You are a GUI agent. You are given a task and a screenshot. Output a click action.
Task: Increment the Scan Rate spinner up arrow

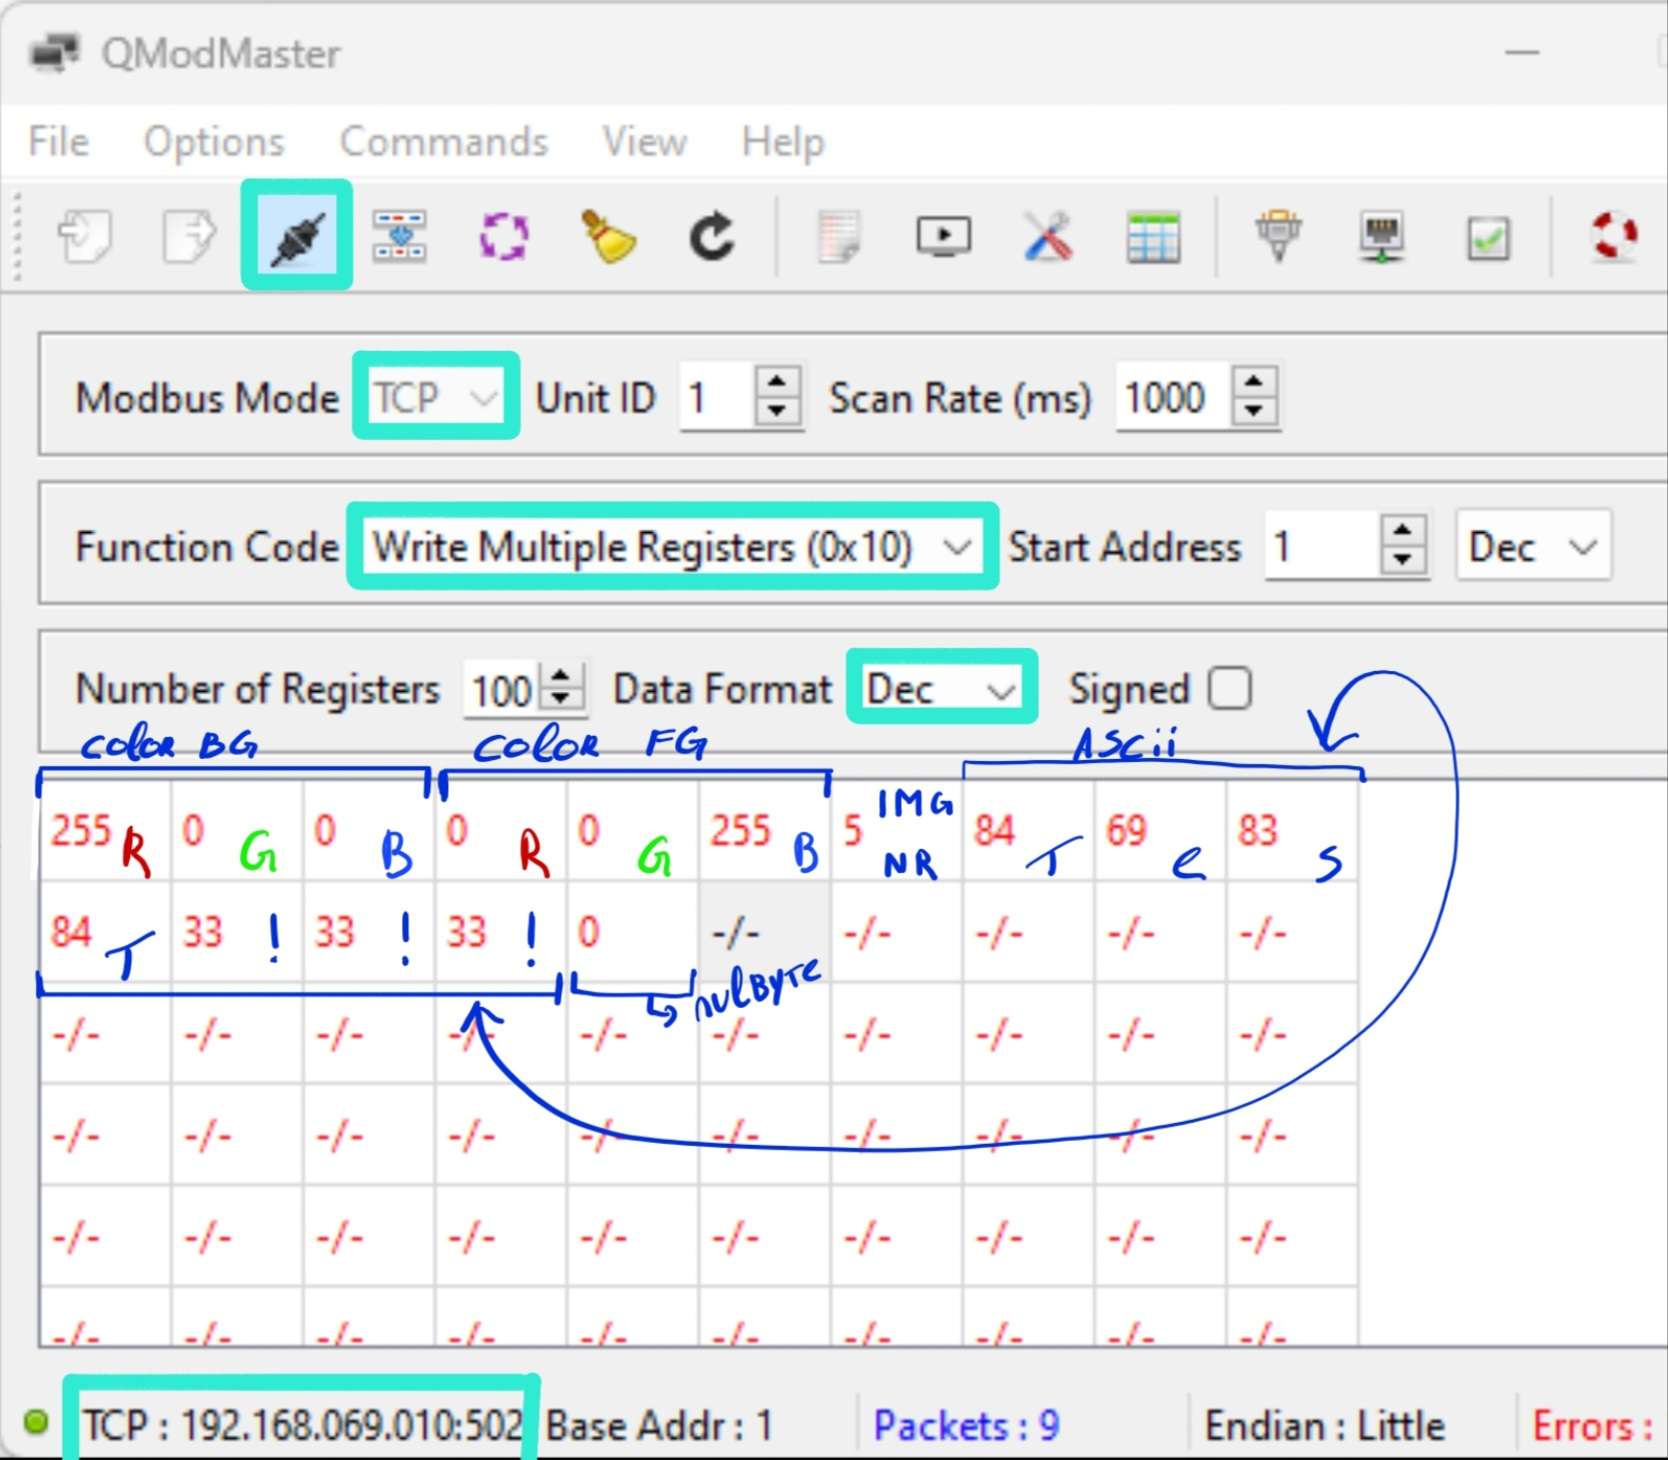coord(1254,383)
